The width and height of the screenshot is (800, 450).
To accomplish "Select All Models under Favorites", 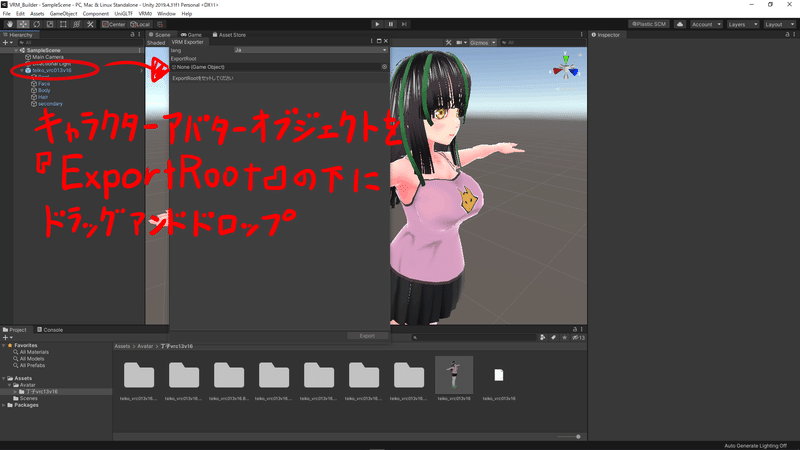I will tap(32, 359).
